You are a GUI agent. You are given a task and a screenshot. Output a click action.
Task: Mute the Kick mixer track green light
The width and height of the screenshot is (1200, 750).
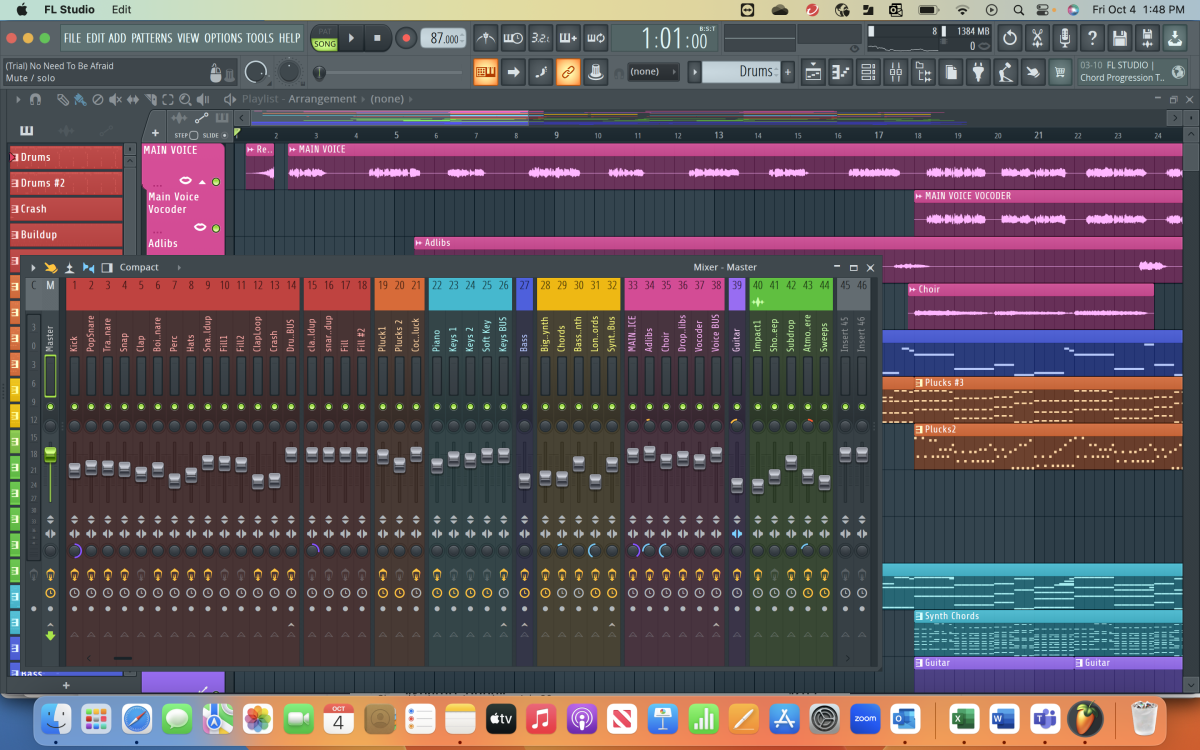coord(75,407)
